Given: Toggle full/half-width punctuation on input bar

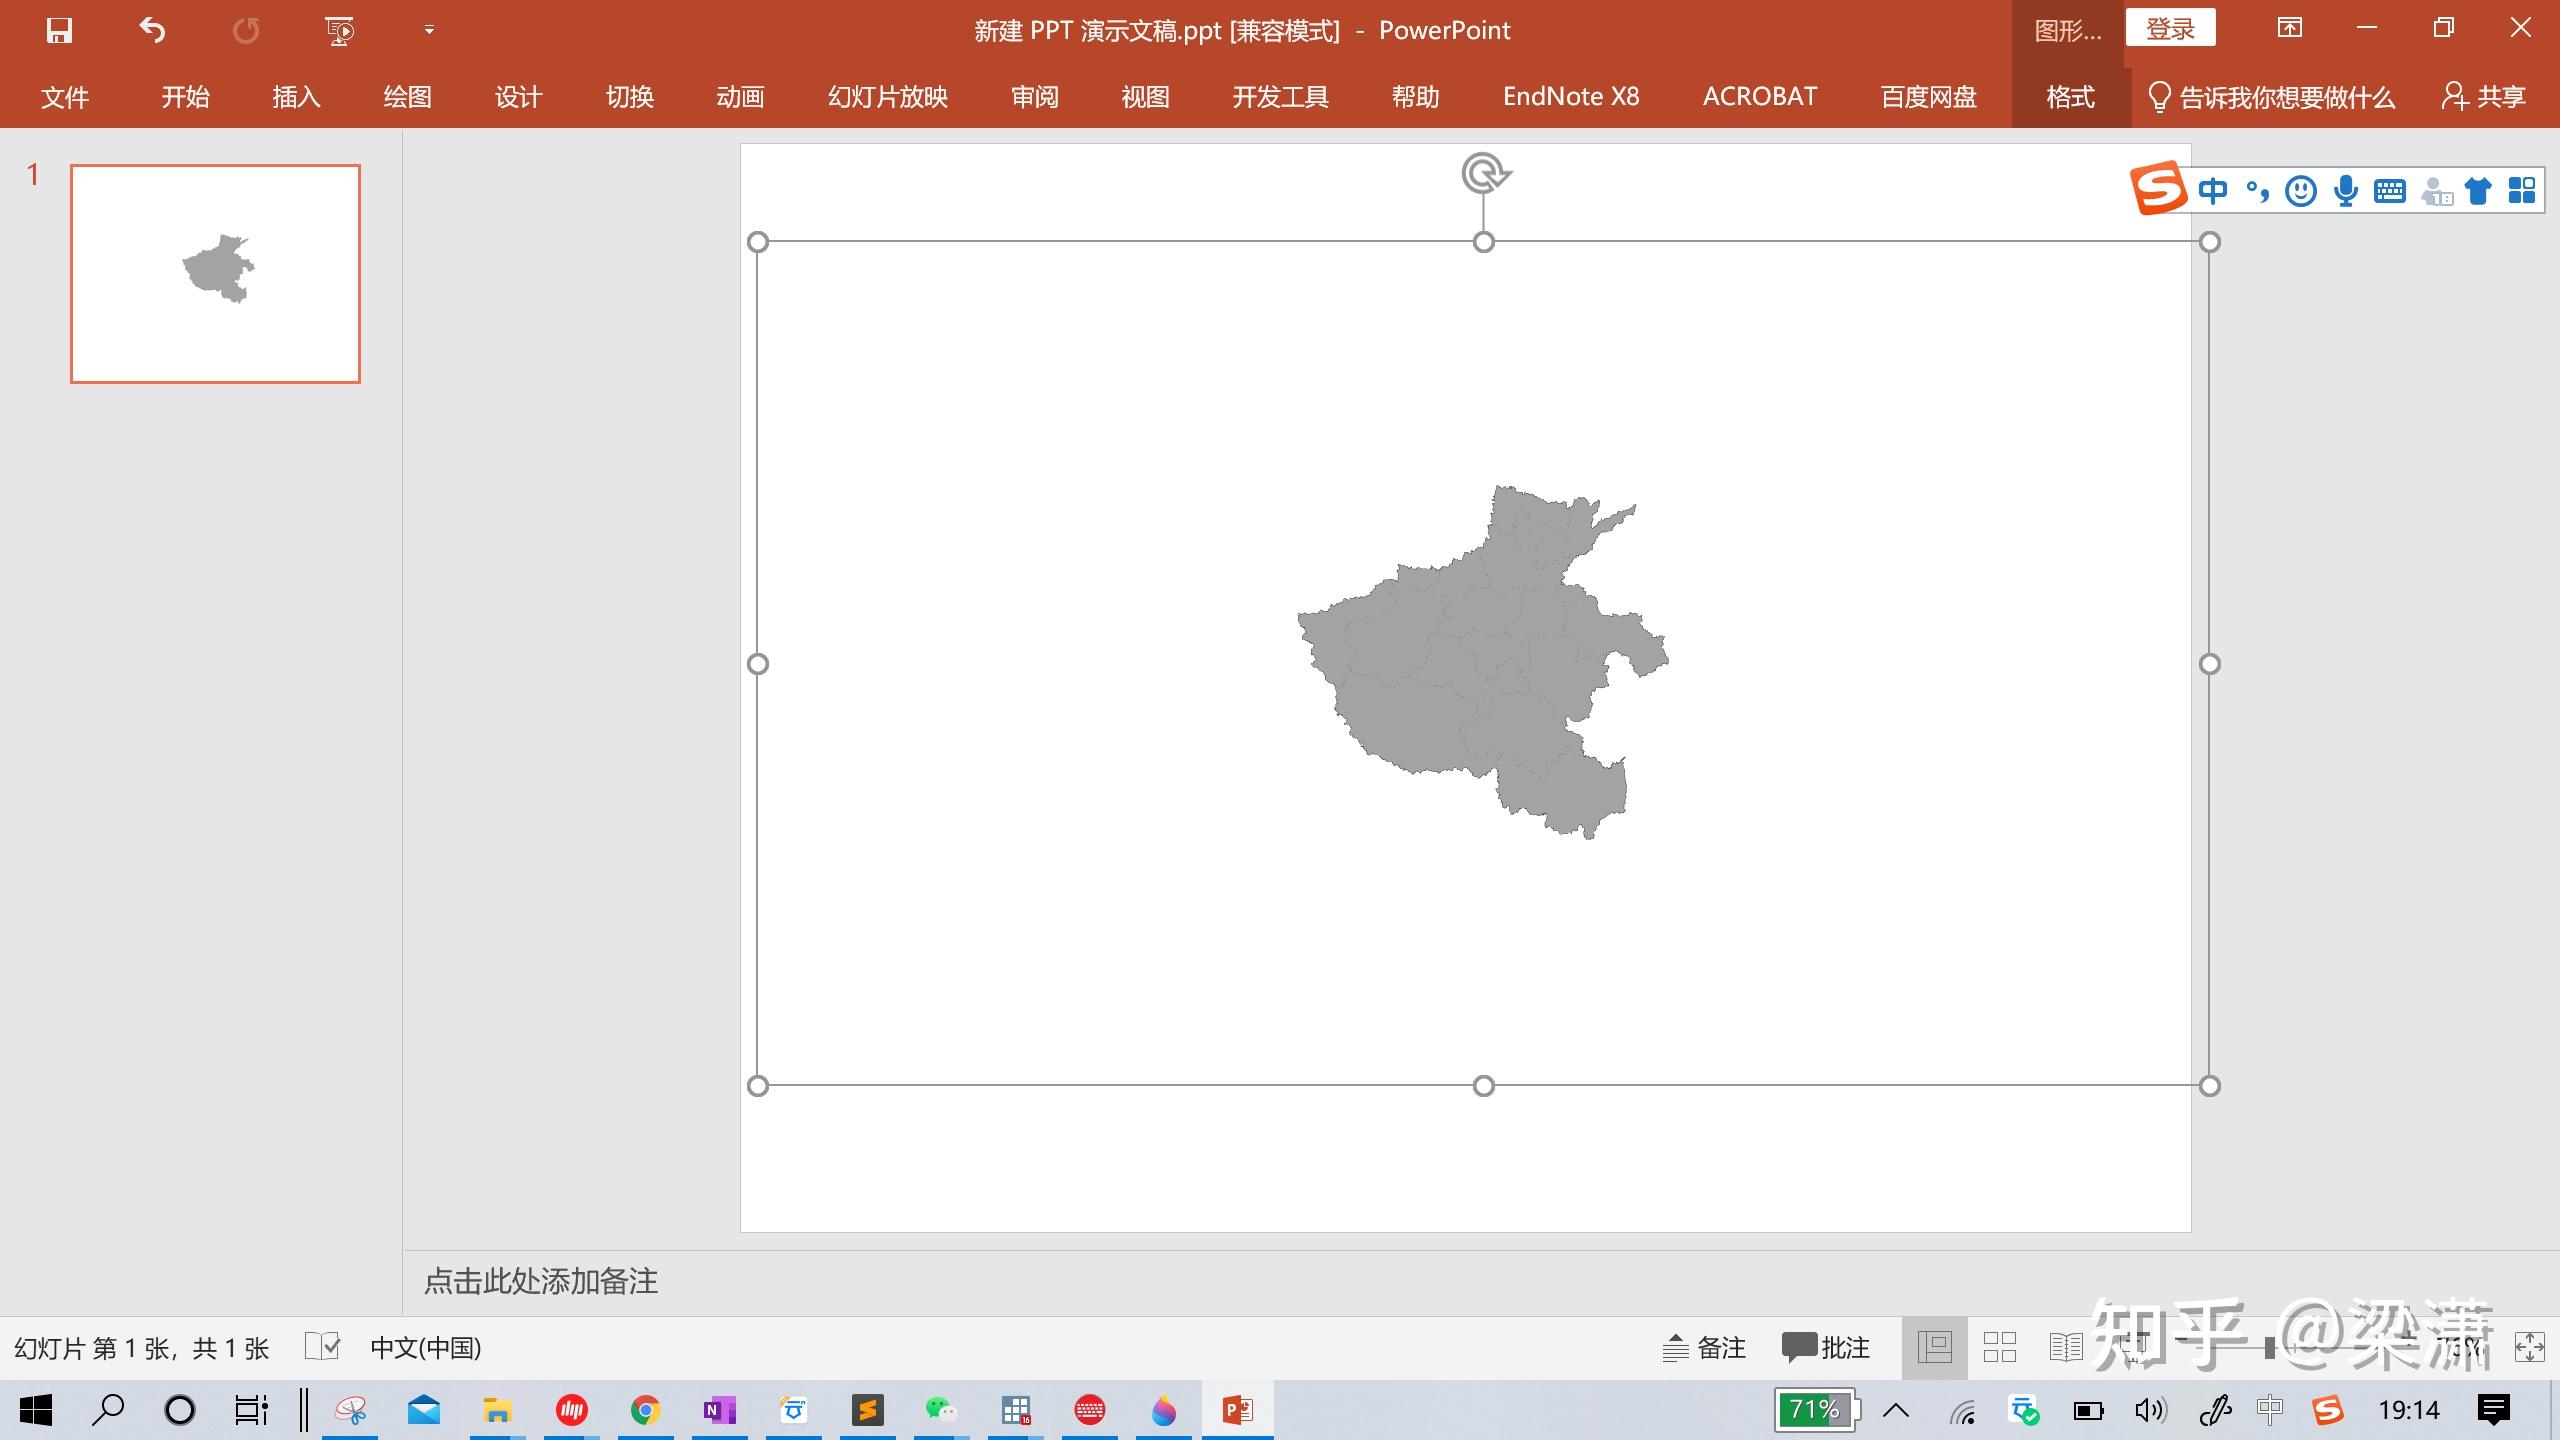Looking at the screenshot, I should point(2257,190).
